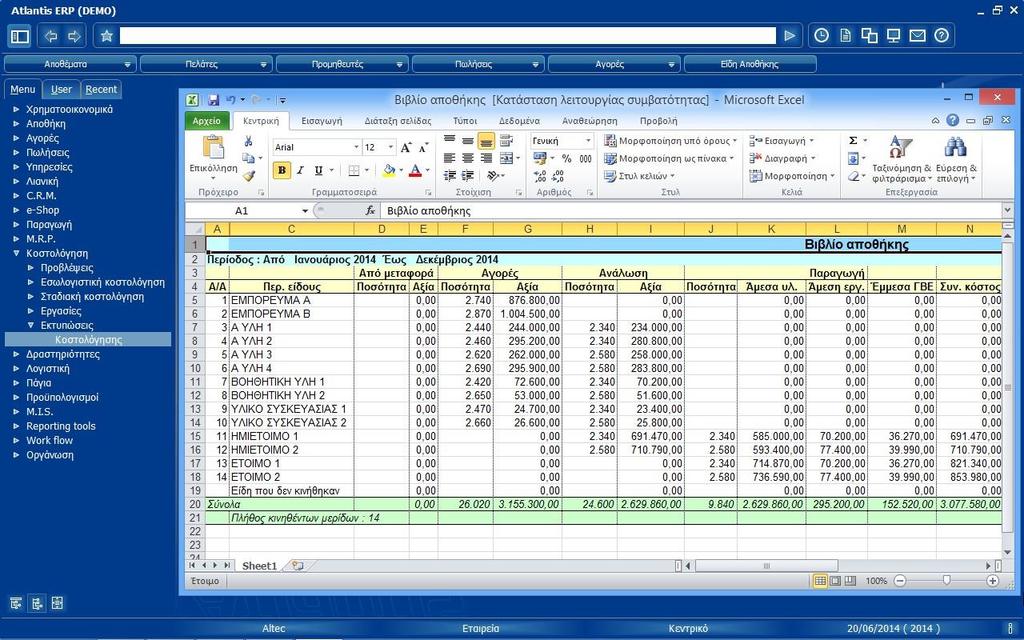Open the font size 12 dropdown

[x=391, y=148]
